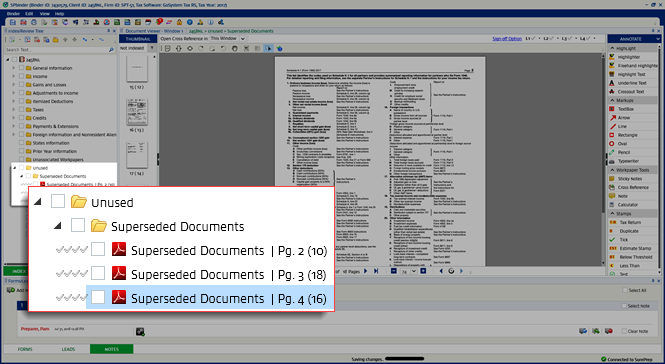Select the Pencil markup tool
665x364 pixels.
coord(633,152)
